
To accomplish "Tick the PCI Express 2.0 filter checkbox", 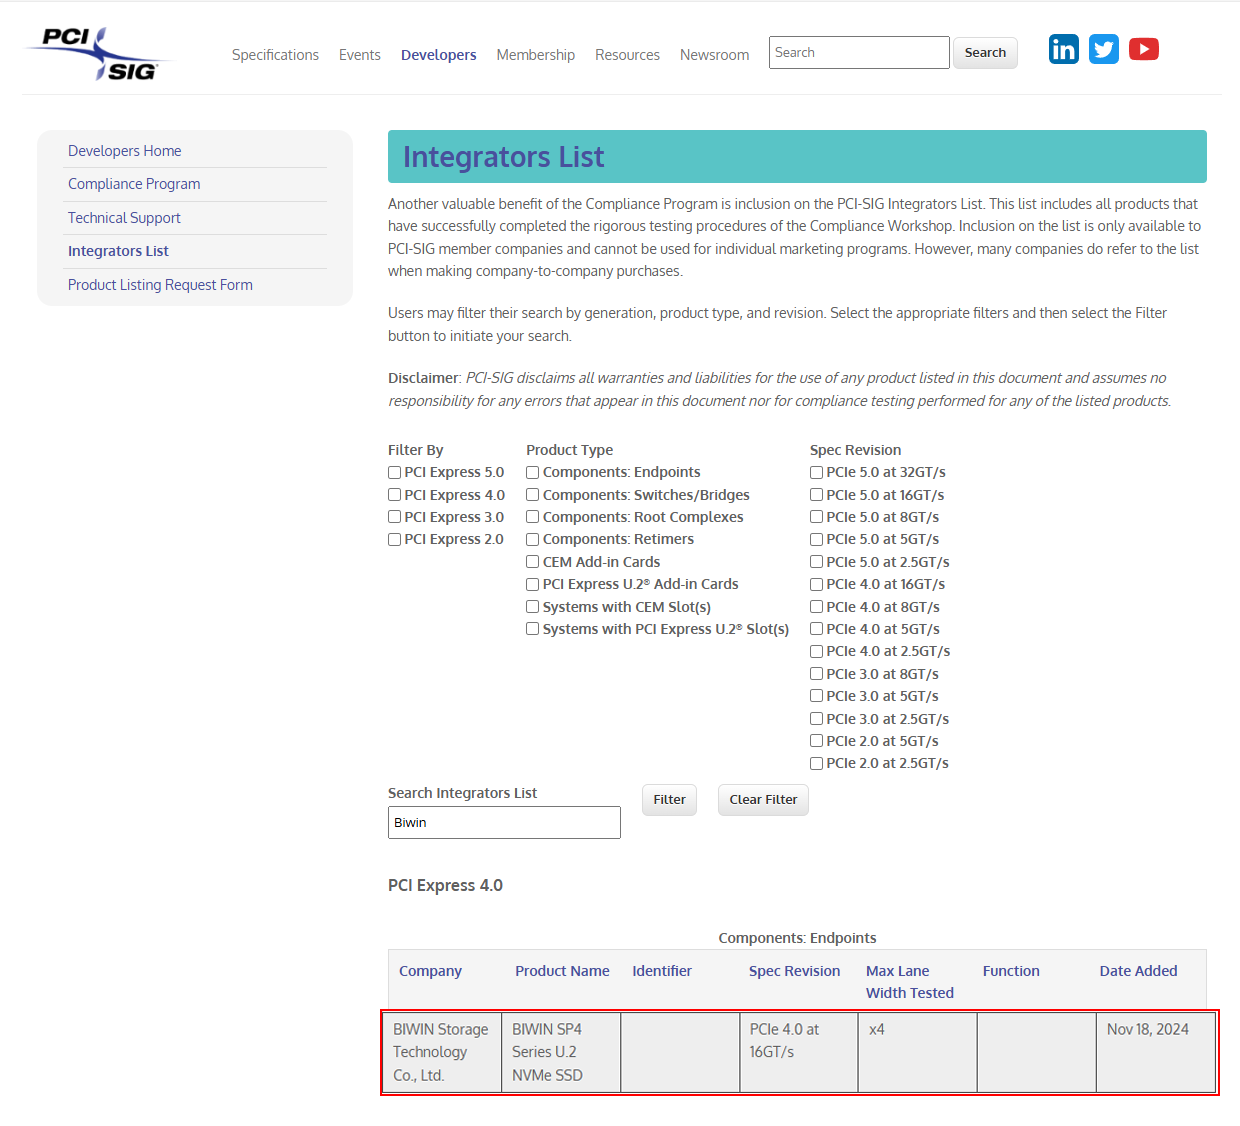I will coord(395,539).
